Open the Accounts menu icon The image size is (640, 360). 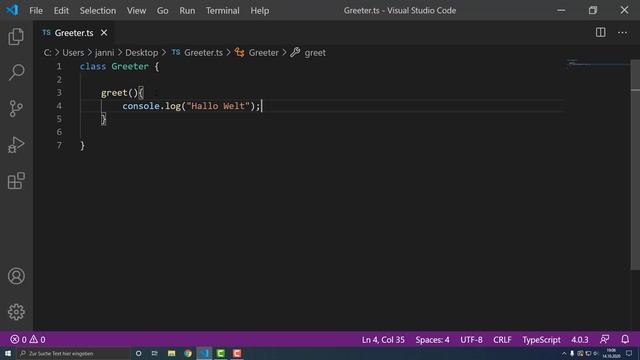[16, 276]
